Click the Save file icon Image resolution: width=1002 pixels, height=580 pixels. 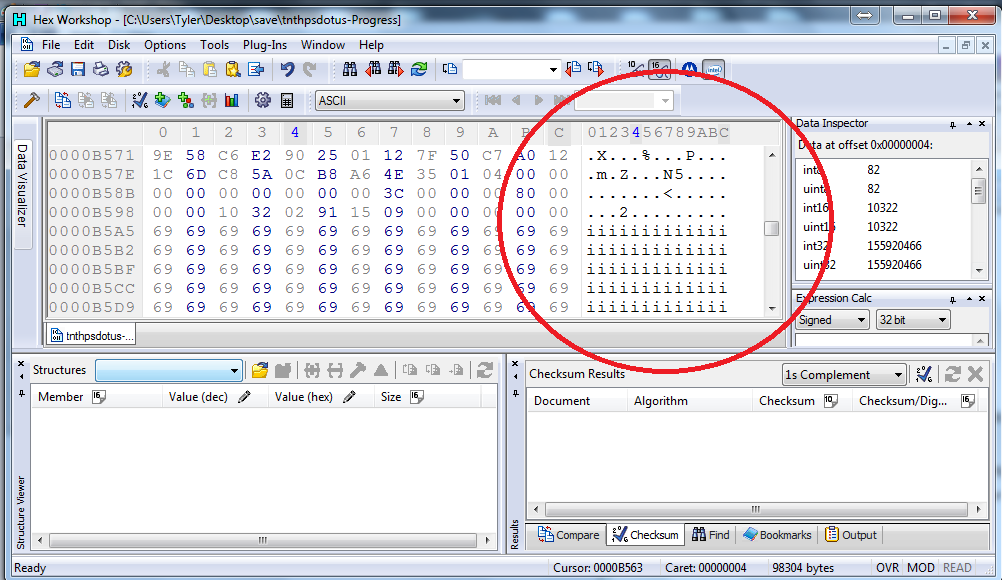[x=78, y=70]
